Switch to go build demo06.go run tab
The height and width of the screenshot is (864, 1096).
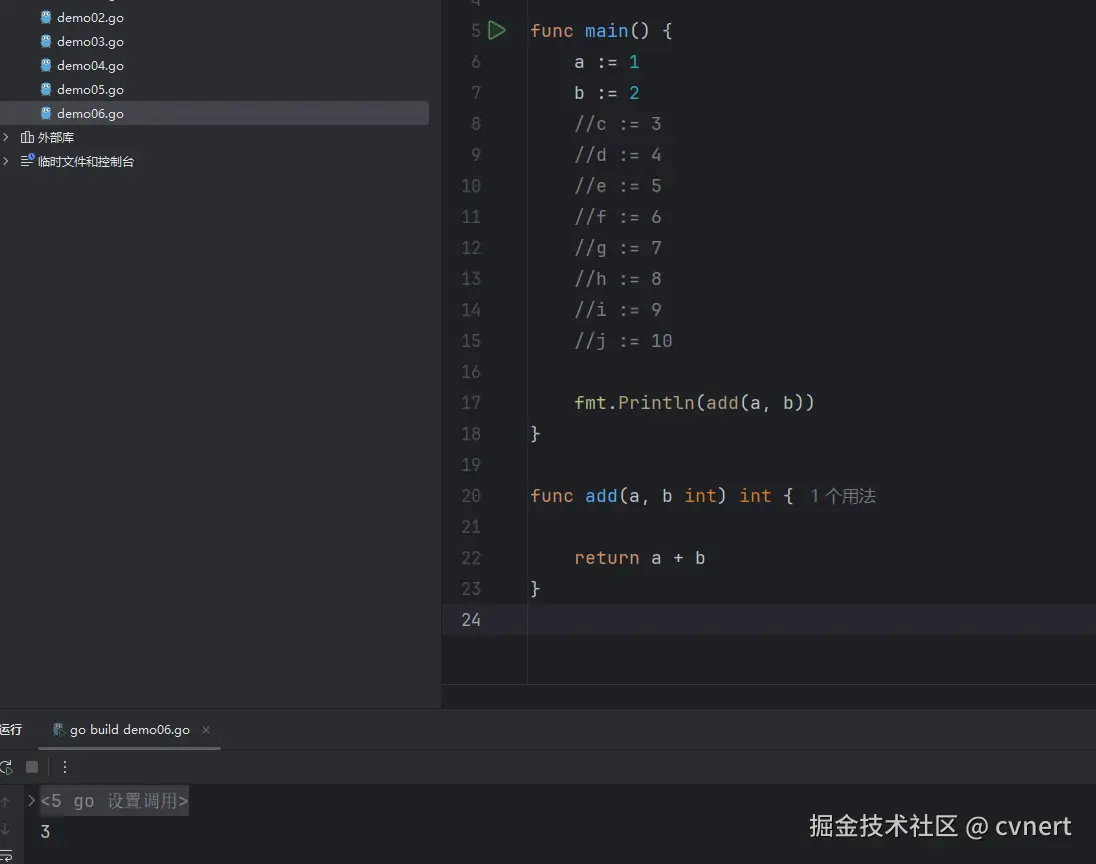[129, 730]
